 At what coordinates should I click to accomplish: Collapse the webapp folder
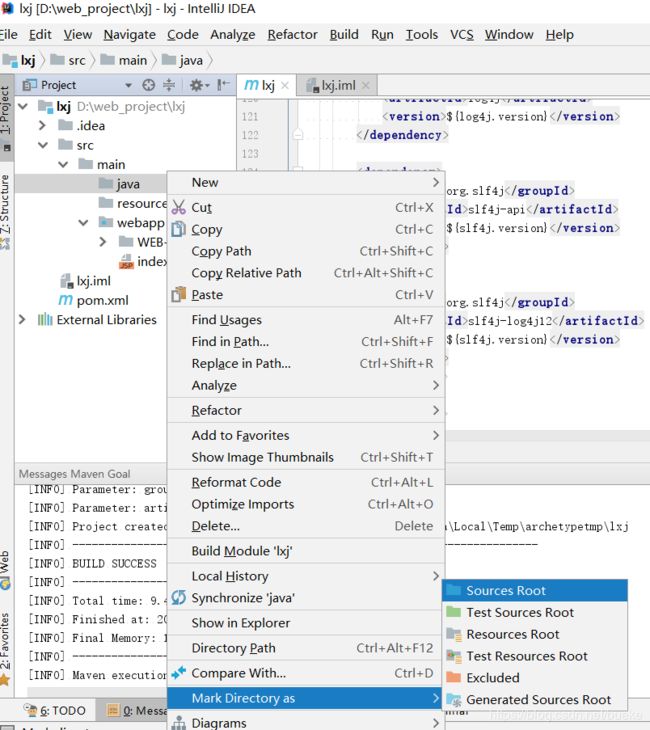[83, 223]
